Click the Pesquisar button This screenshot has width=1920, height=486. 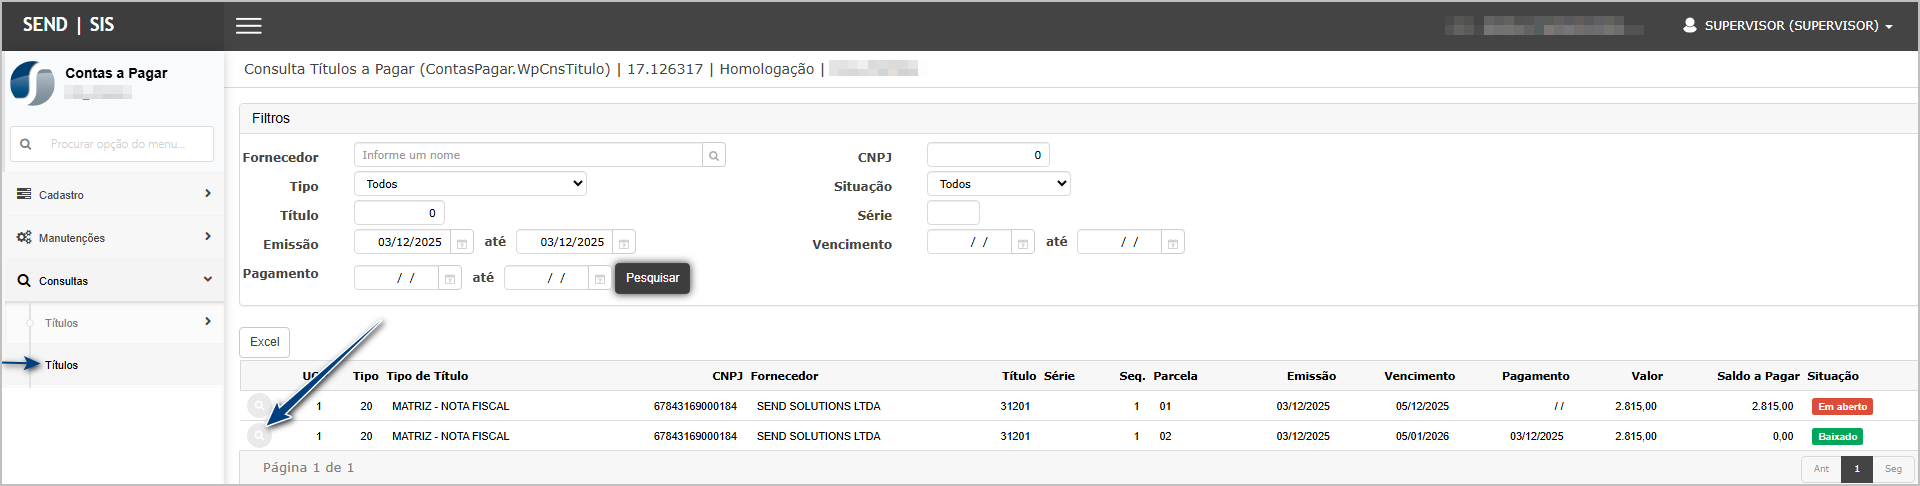tap(652, 278)
